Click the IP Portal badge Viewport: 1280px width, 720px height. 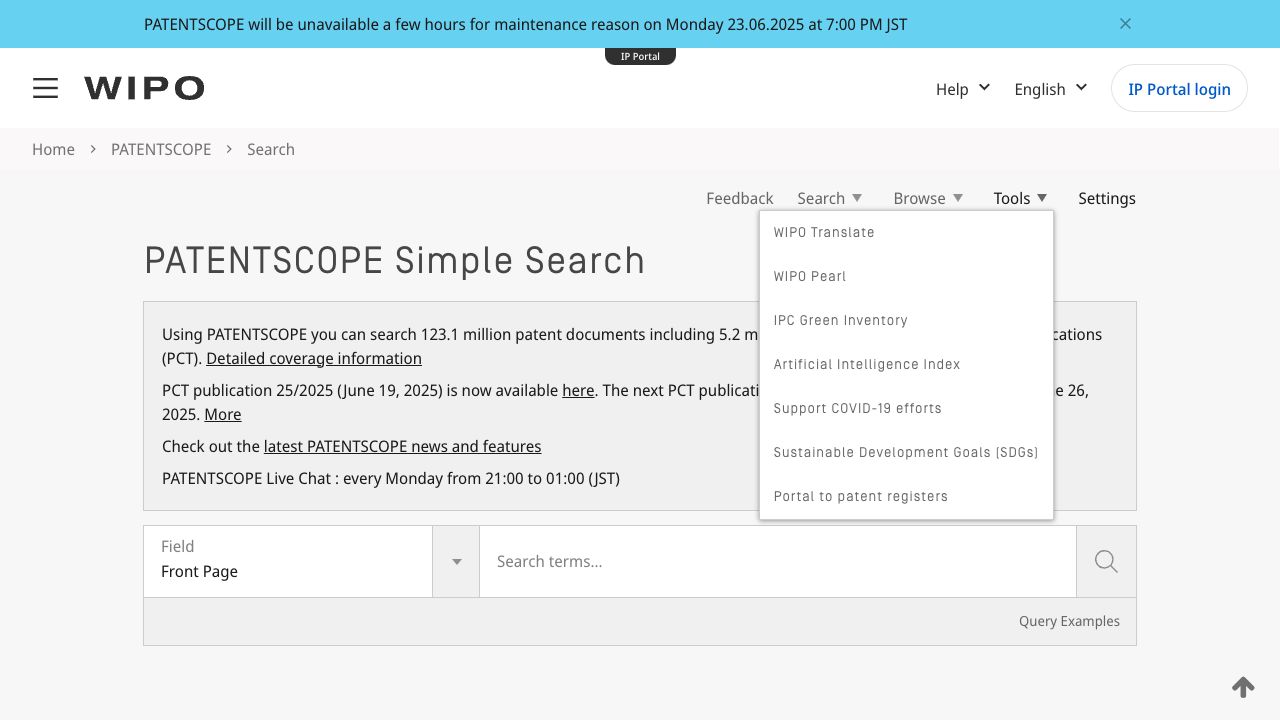(640, 56)
